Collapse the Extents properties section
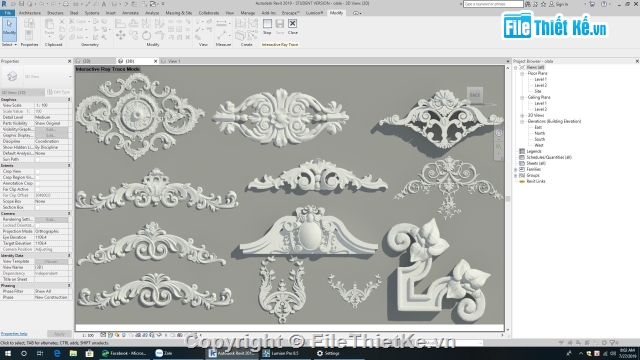This screenshot has height=360, width=640. point(69,166)
